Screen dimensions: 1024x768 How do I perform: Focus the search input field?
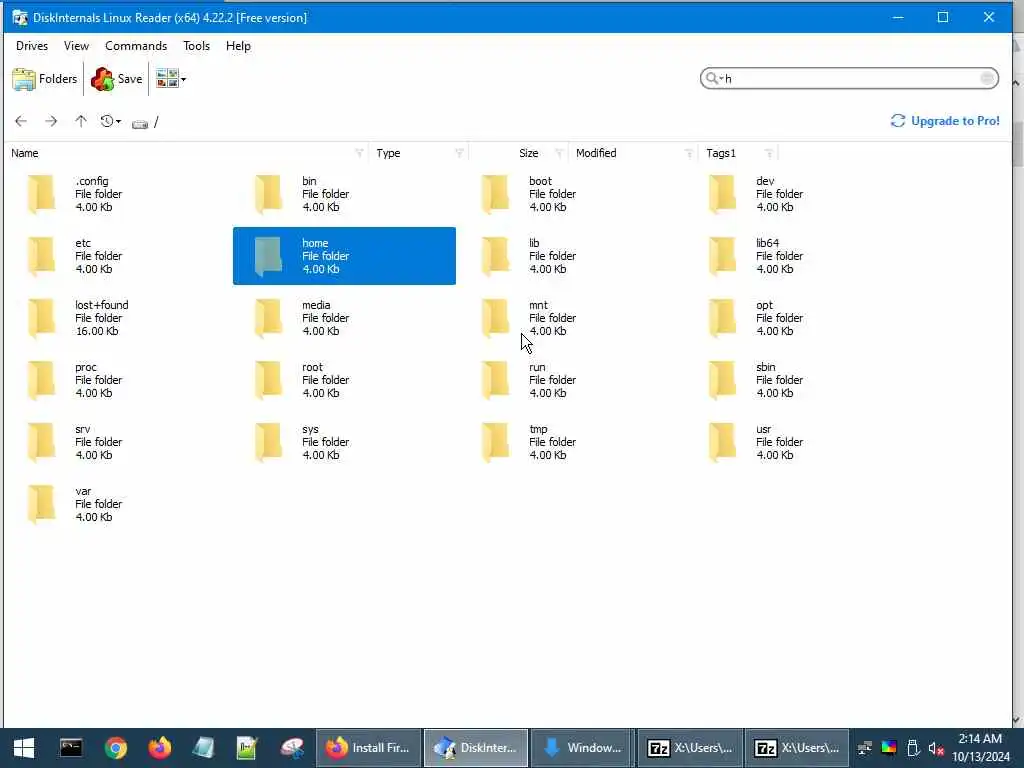coord(849,78)
